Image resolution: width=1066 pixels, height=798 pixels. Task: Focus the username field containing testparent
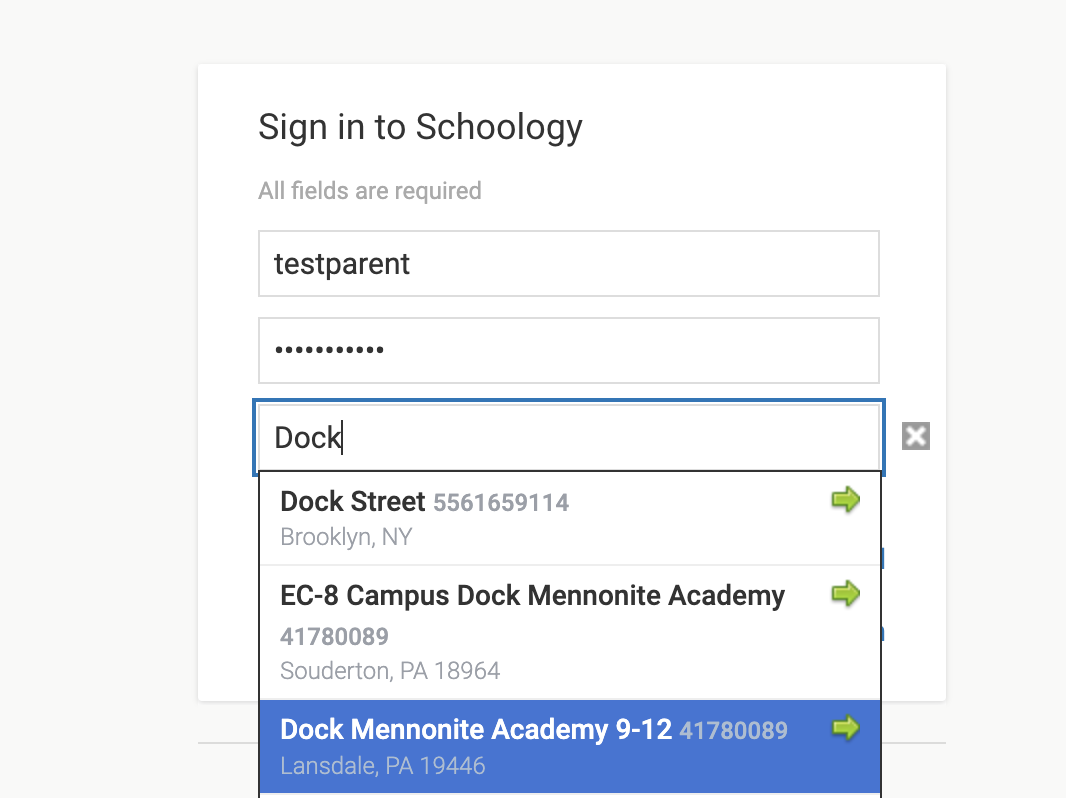tap(568, 264)
